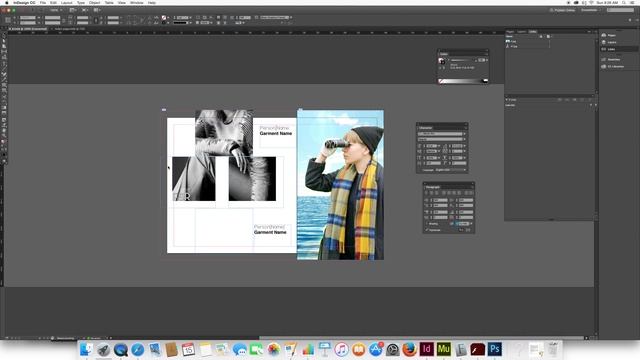This screenshot has height=360, width=640.
Task: Click Align Right in Paragraph panel
Action: tap(436, 193)
